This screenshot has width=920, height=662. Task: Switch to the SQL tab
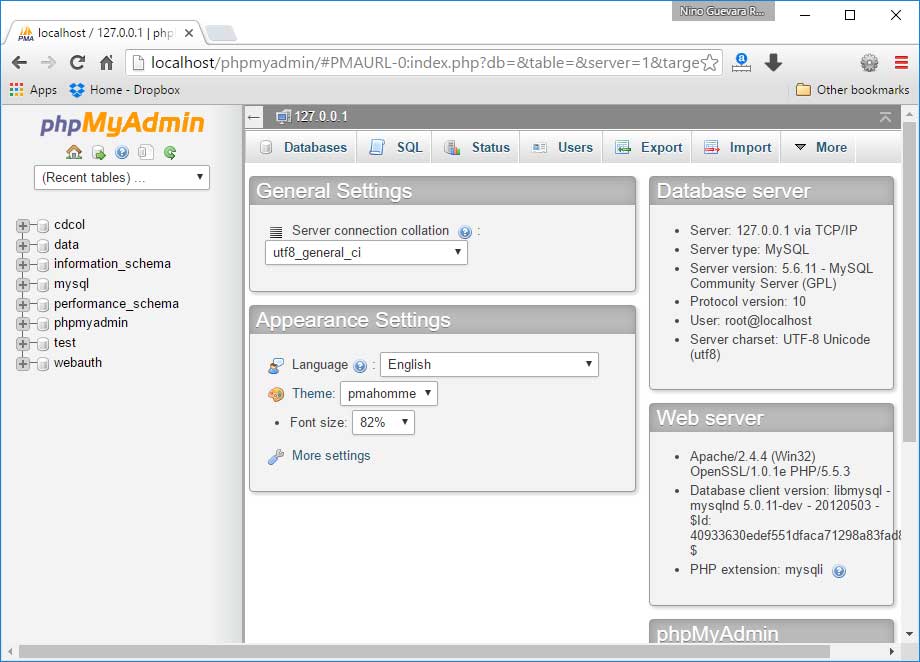click(x=395, y=147)
